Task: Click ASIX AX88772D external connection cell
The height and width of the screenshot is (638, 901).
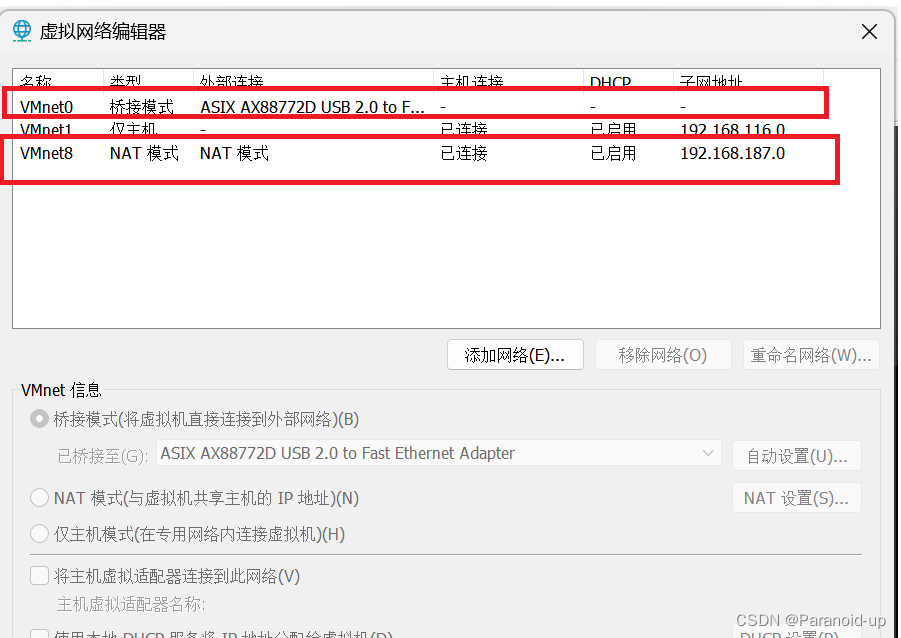Action: pos(313,107)
